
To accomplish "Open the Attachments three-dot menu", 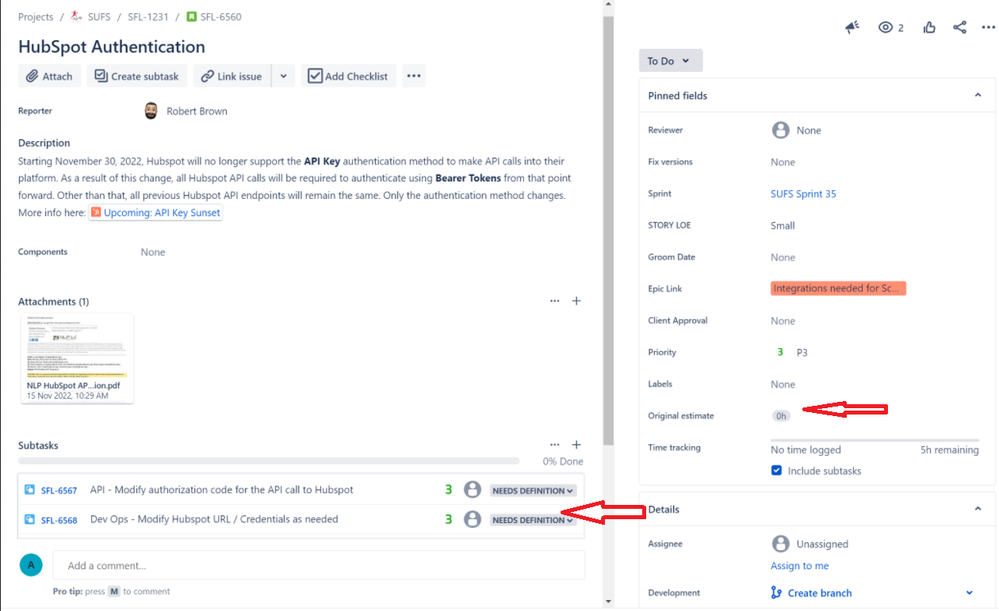I will pyautogui.click(x=554, y=301).
